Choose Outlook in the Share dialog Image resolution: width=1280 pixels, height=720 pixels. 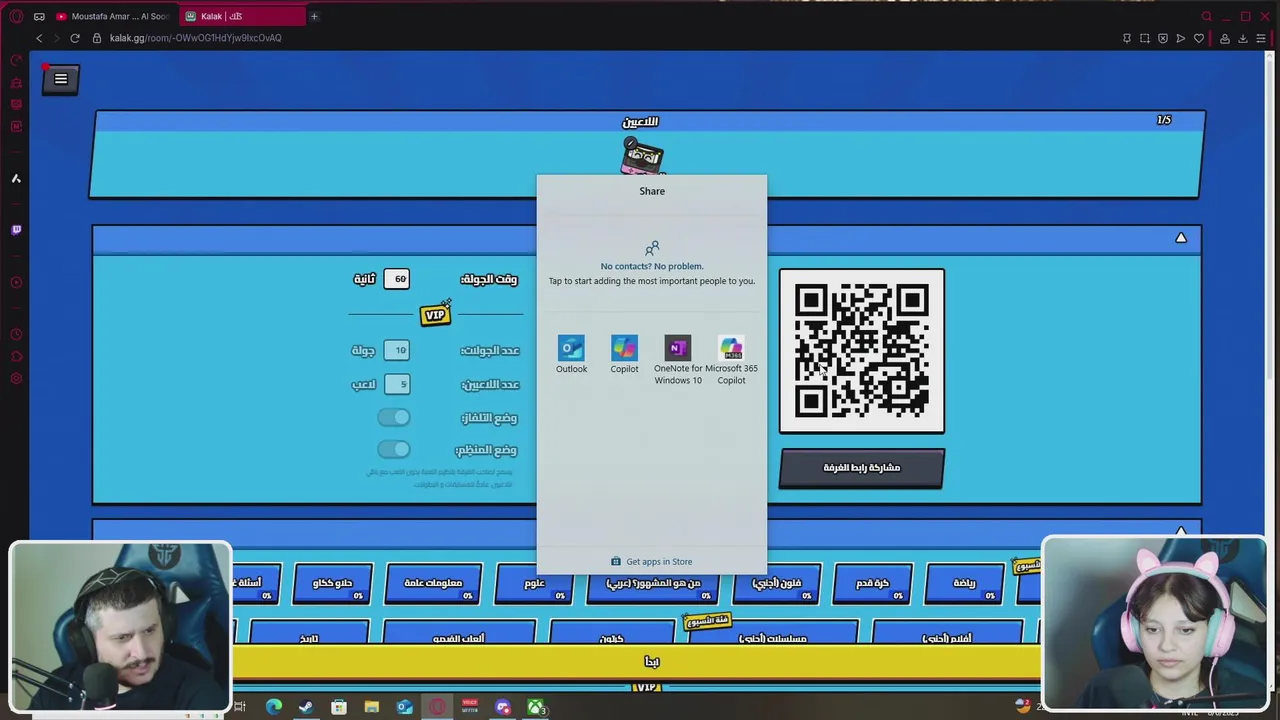pyautogui.click(x=571, y=355)
